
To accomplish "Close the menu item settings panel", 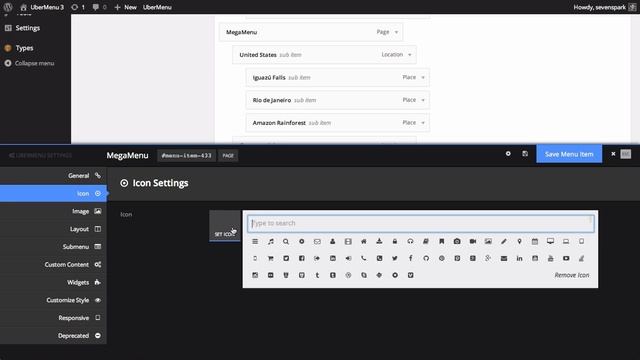I will point(613,154).
